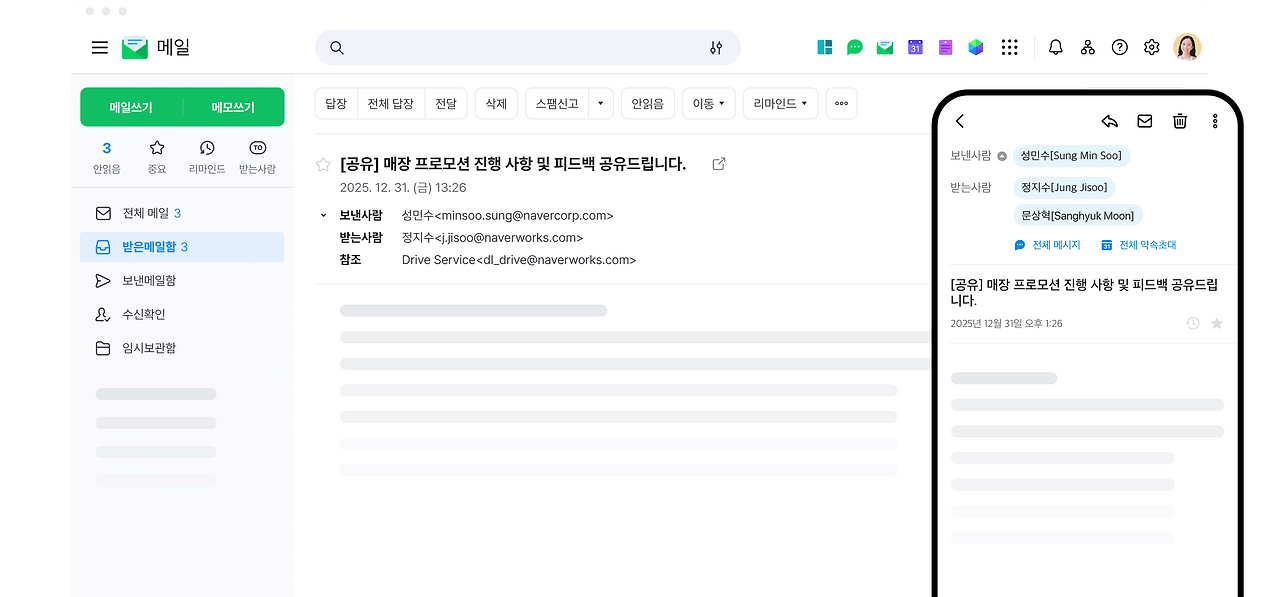Open the hamburger navigation menu
This screenshot has width=1280, height=597.
click(x=99, y=47)
